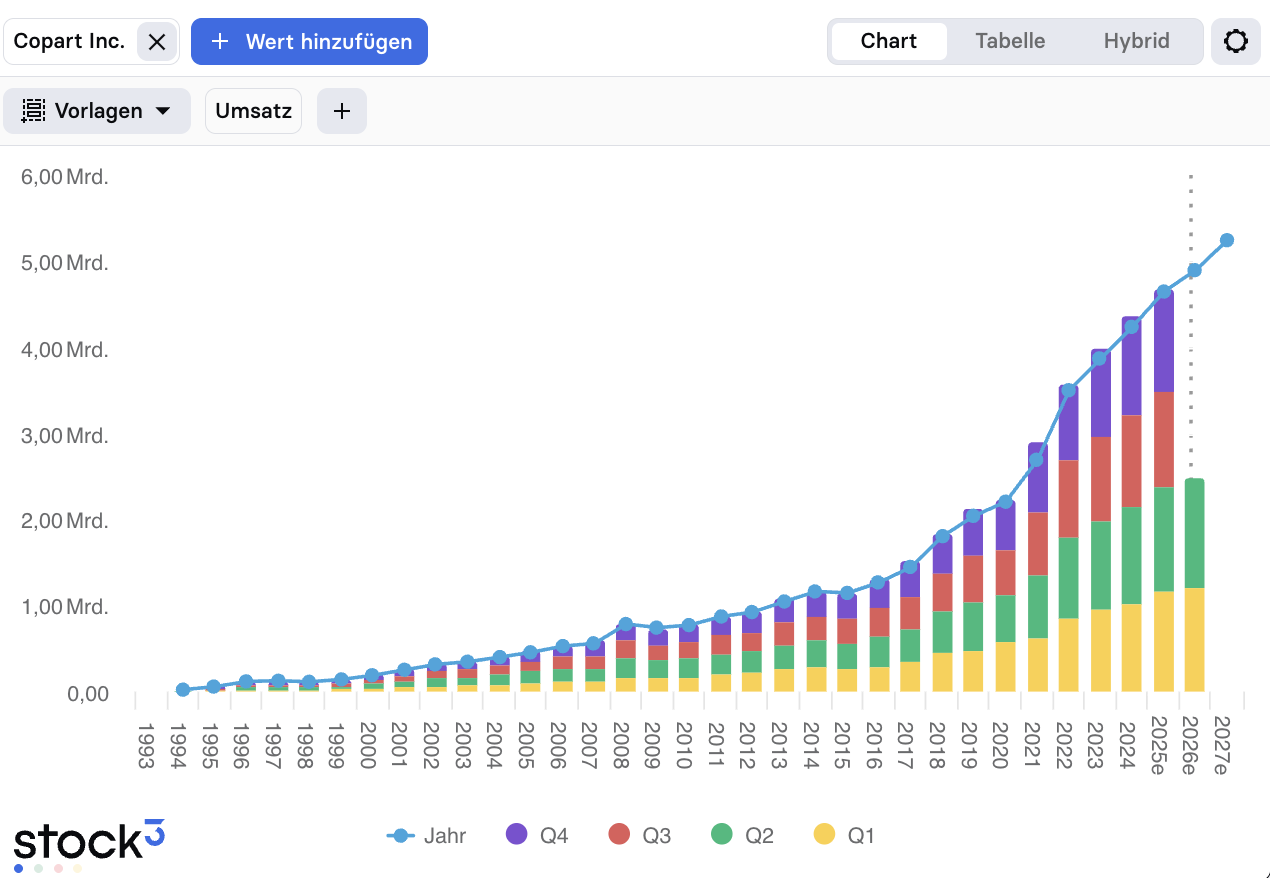Select the Umsatz metric chip
The height and width of the screenshot is (878, 1270).
tap(253, 111)
